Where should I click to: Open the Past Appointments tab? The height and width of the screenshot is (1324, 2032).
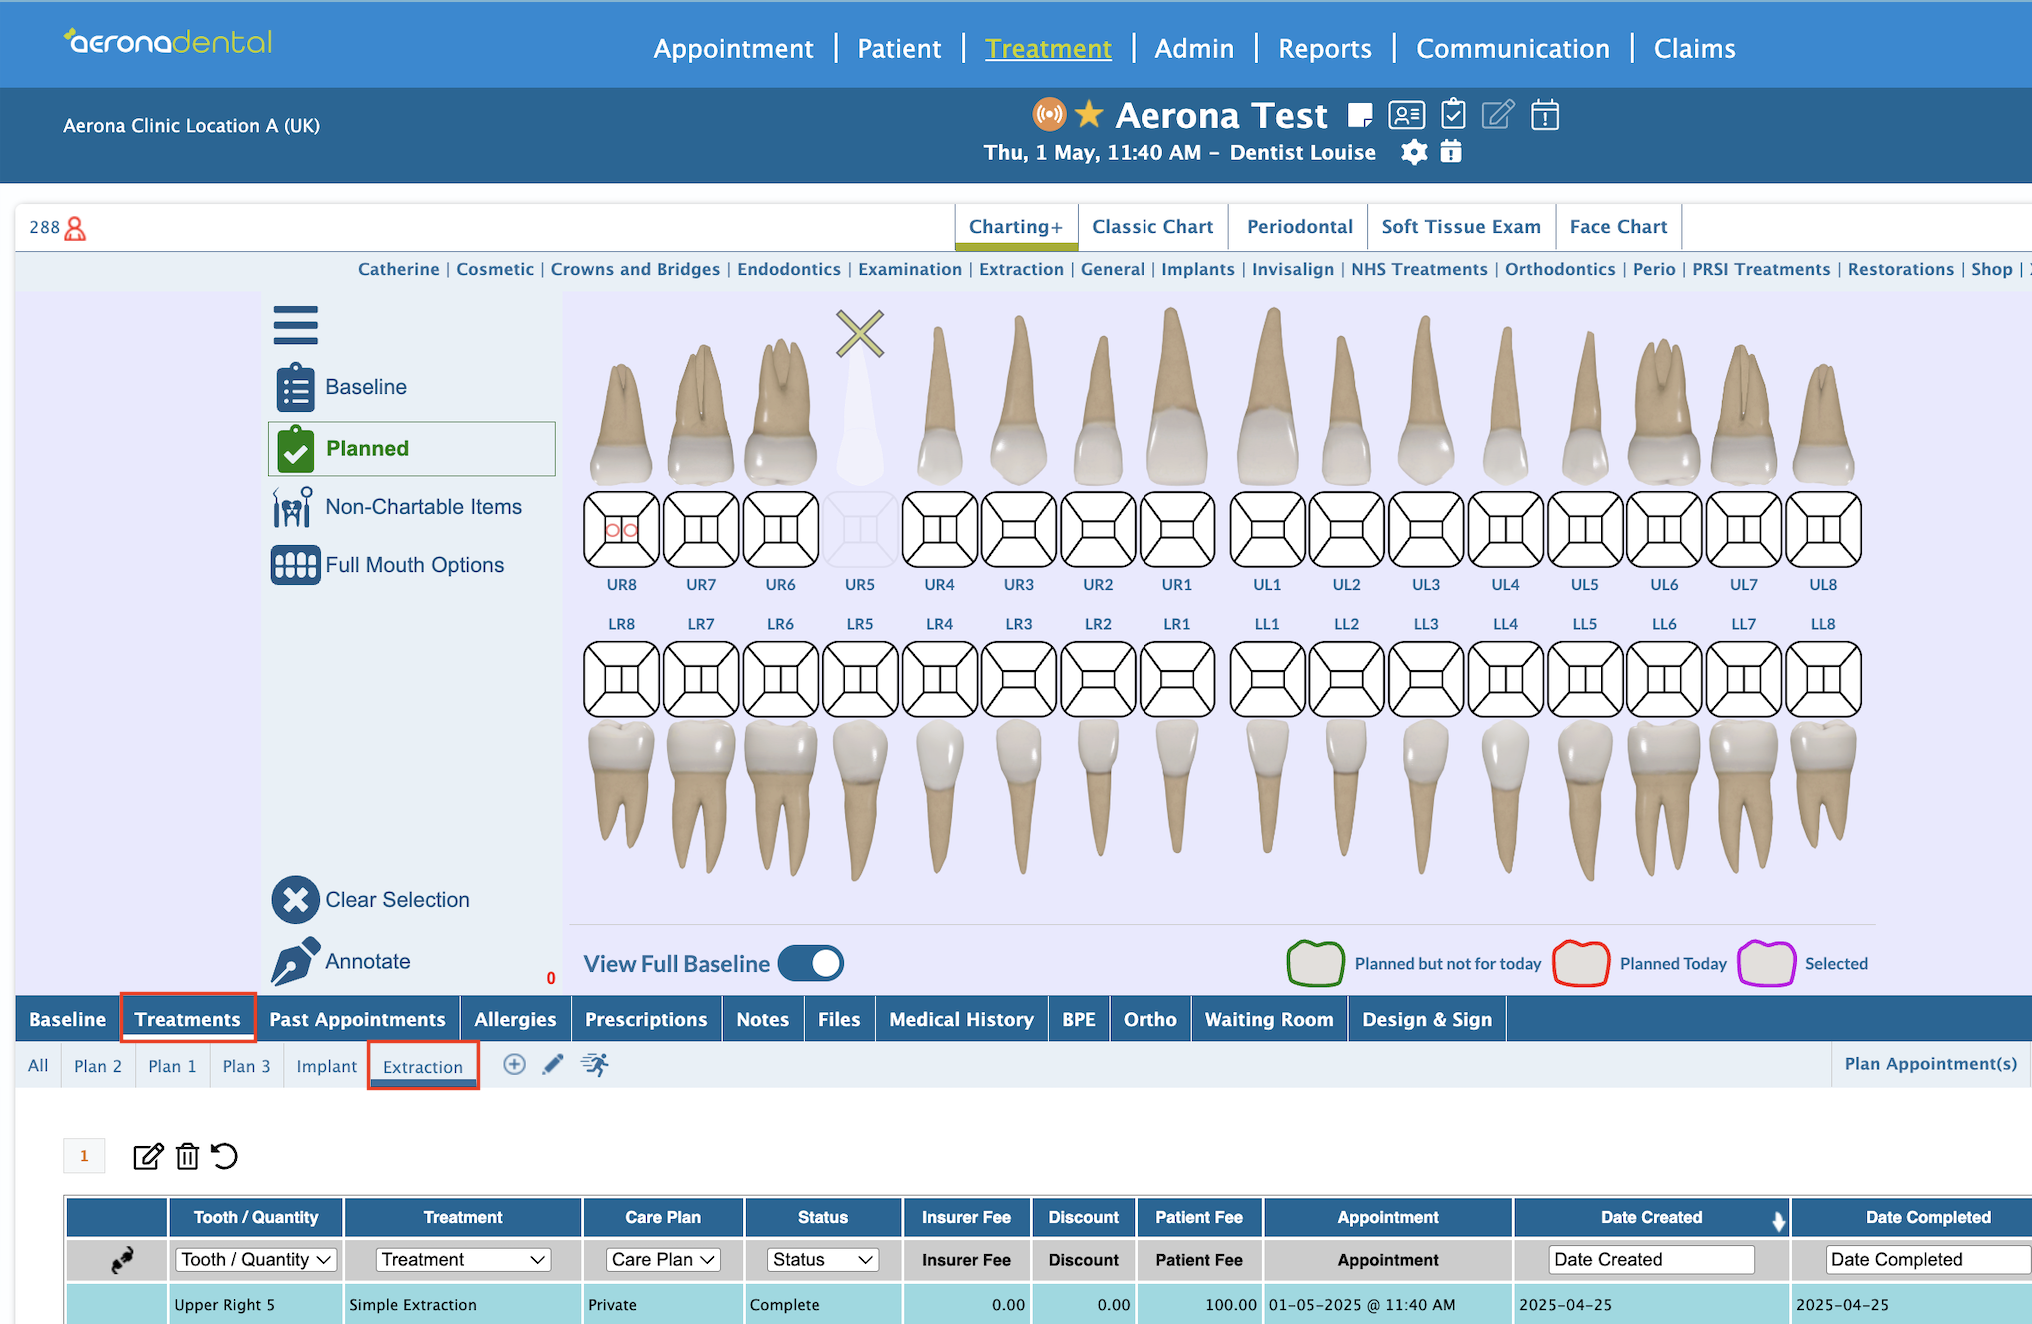pos(357,1019)
